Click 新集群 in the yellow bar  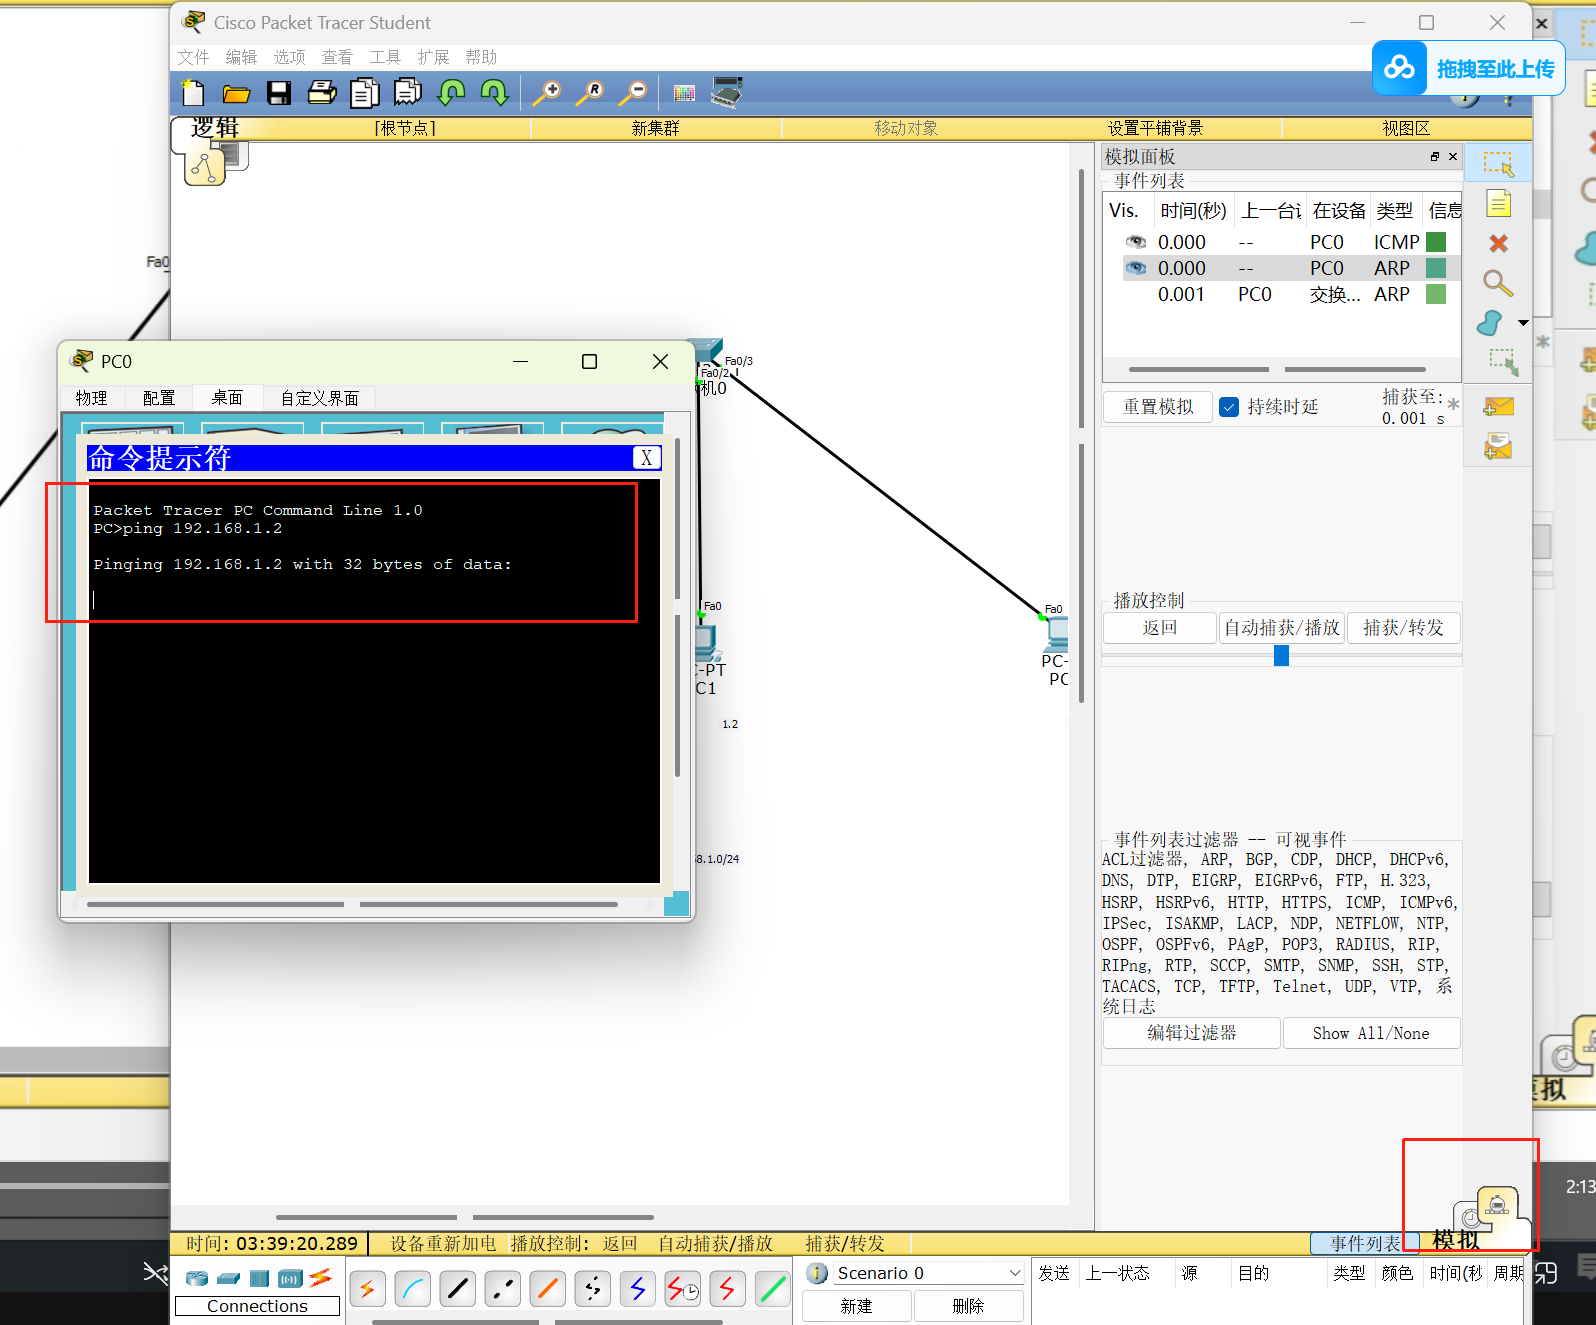pos(656,128)
